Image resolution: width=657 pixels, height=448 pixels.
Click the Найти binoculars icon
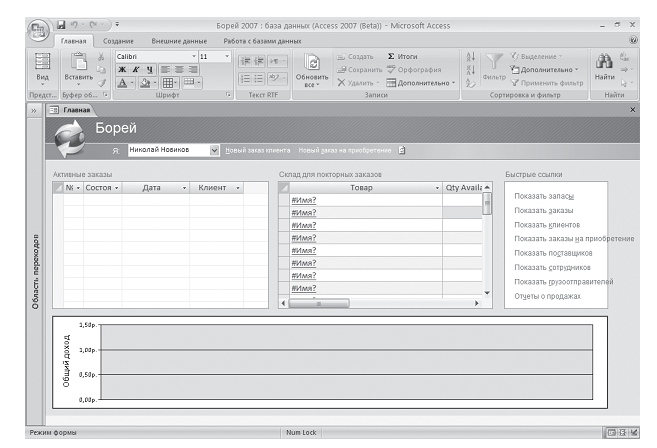click(604, 61)
